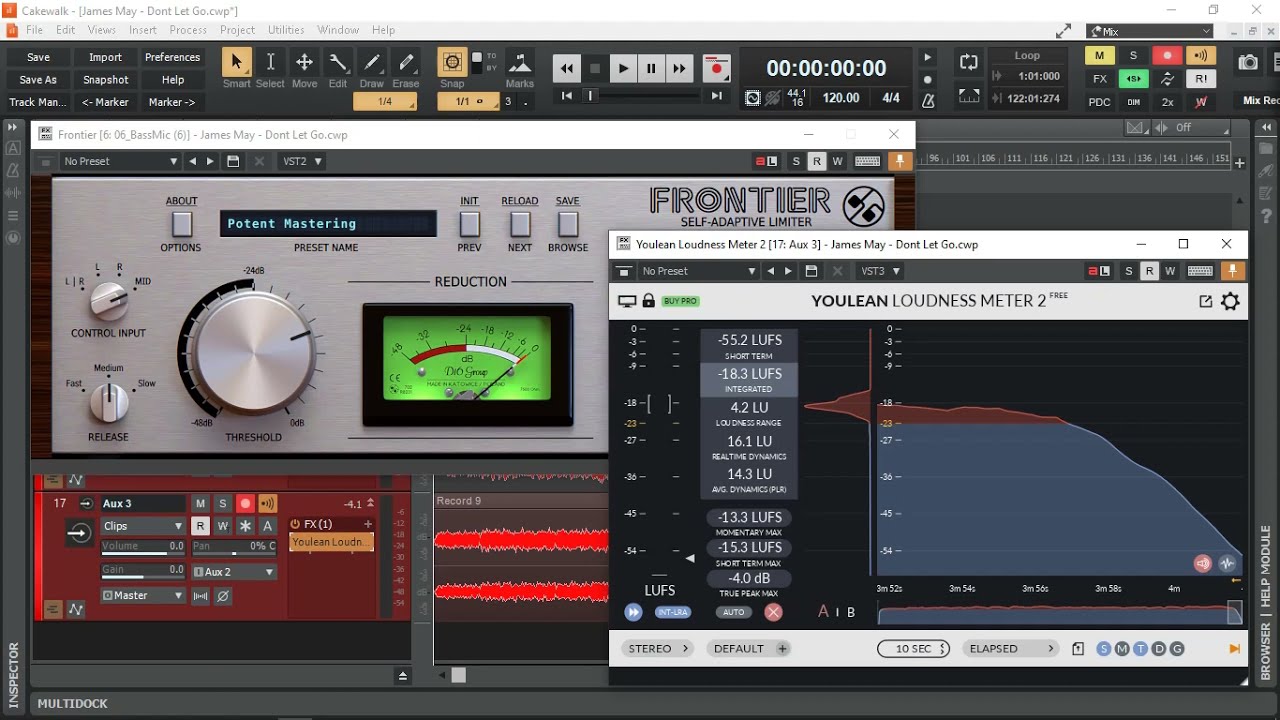Image resolution: width=1280 pixels, height=720 pixels.
Task: Open Aux 2 input dropdown
Action: [x=233, y=572]
